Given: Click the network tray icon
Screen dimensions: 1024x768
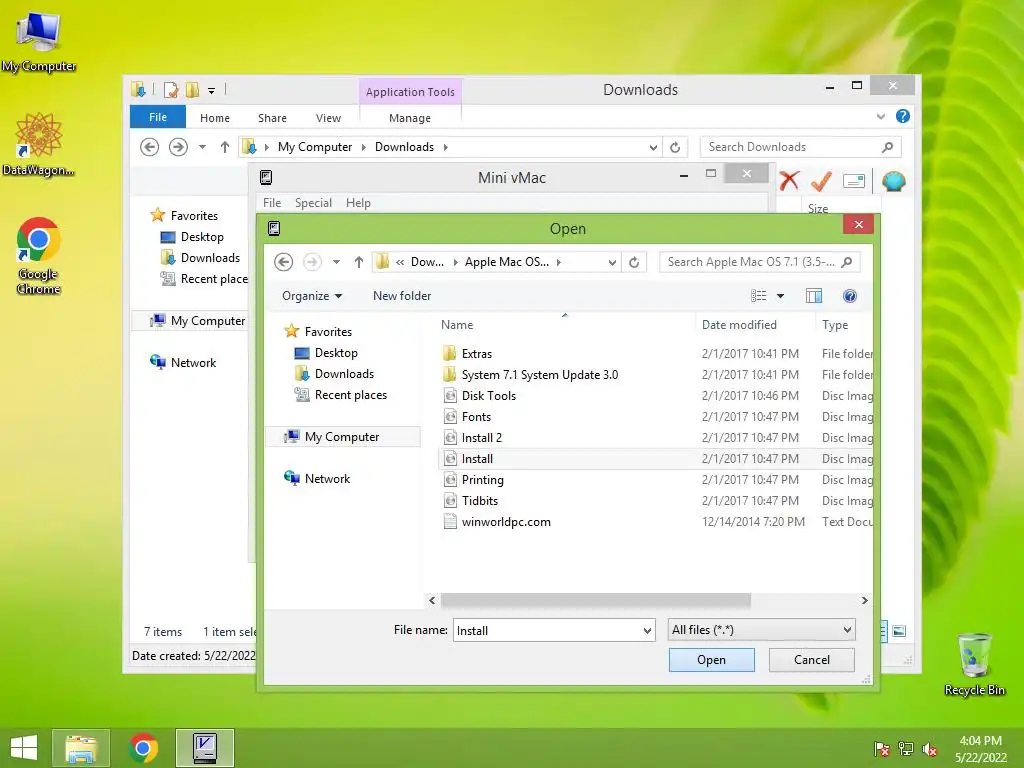Looking at the screenshot, I should pyautogui.click(x=906, y=749).
